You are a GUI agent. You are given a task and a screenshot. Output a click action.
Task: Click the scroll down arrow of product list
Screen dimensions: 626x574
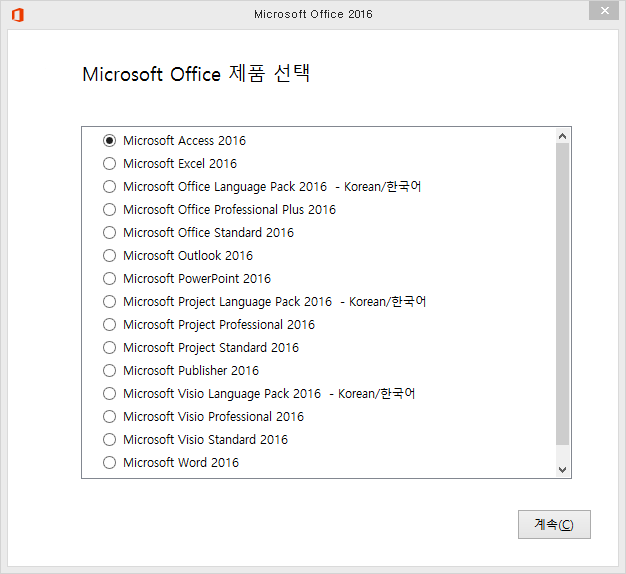pos(563,469)
